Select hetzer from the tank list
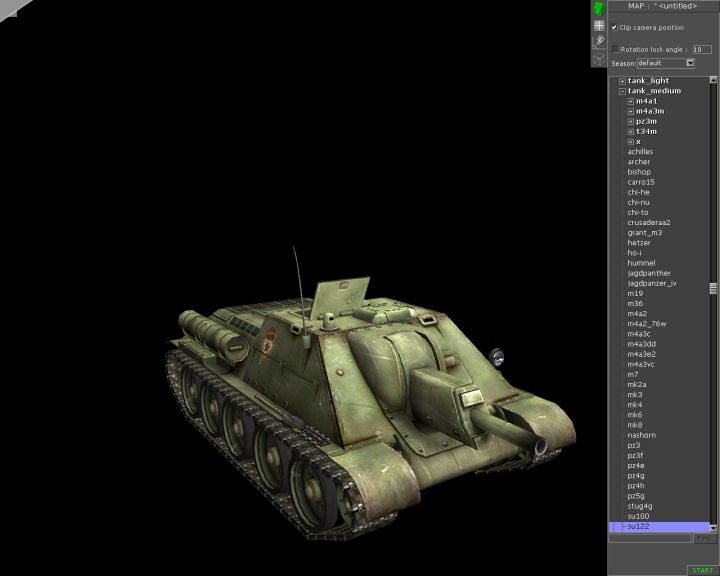Image resolution: width=720 pixels, height=576 pixels. (639, 243)
